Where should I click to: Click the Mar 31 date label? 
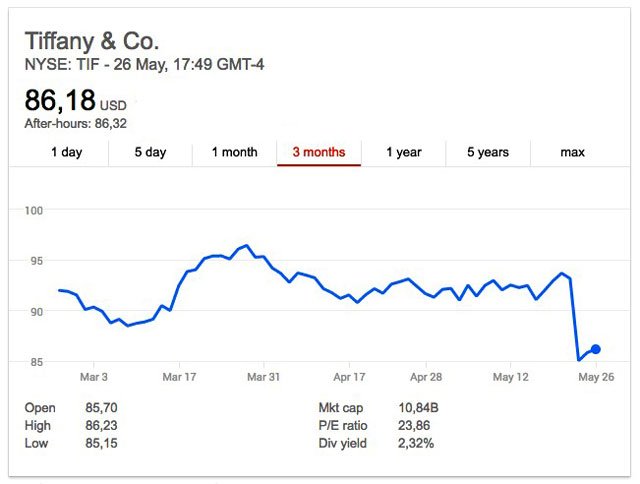pyautogui.click(x=264, y=377)
